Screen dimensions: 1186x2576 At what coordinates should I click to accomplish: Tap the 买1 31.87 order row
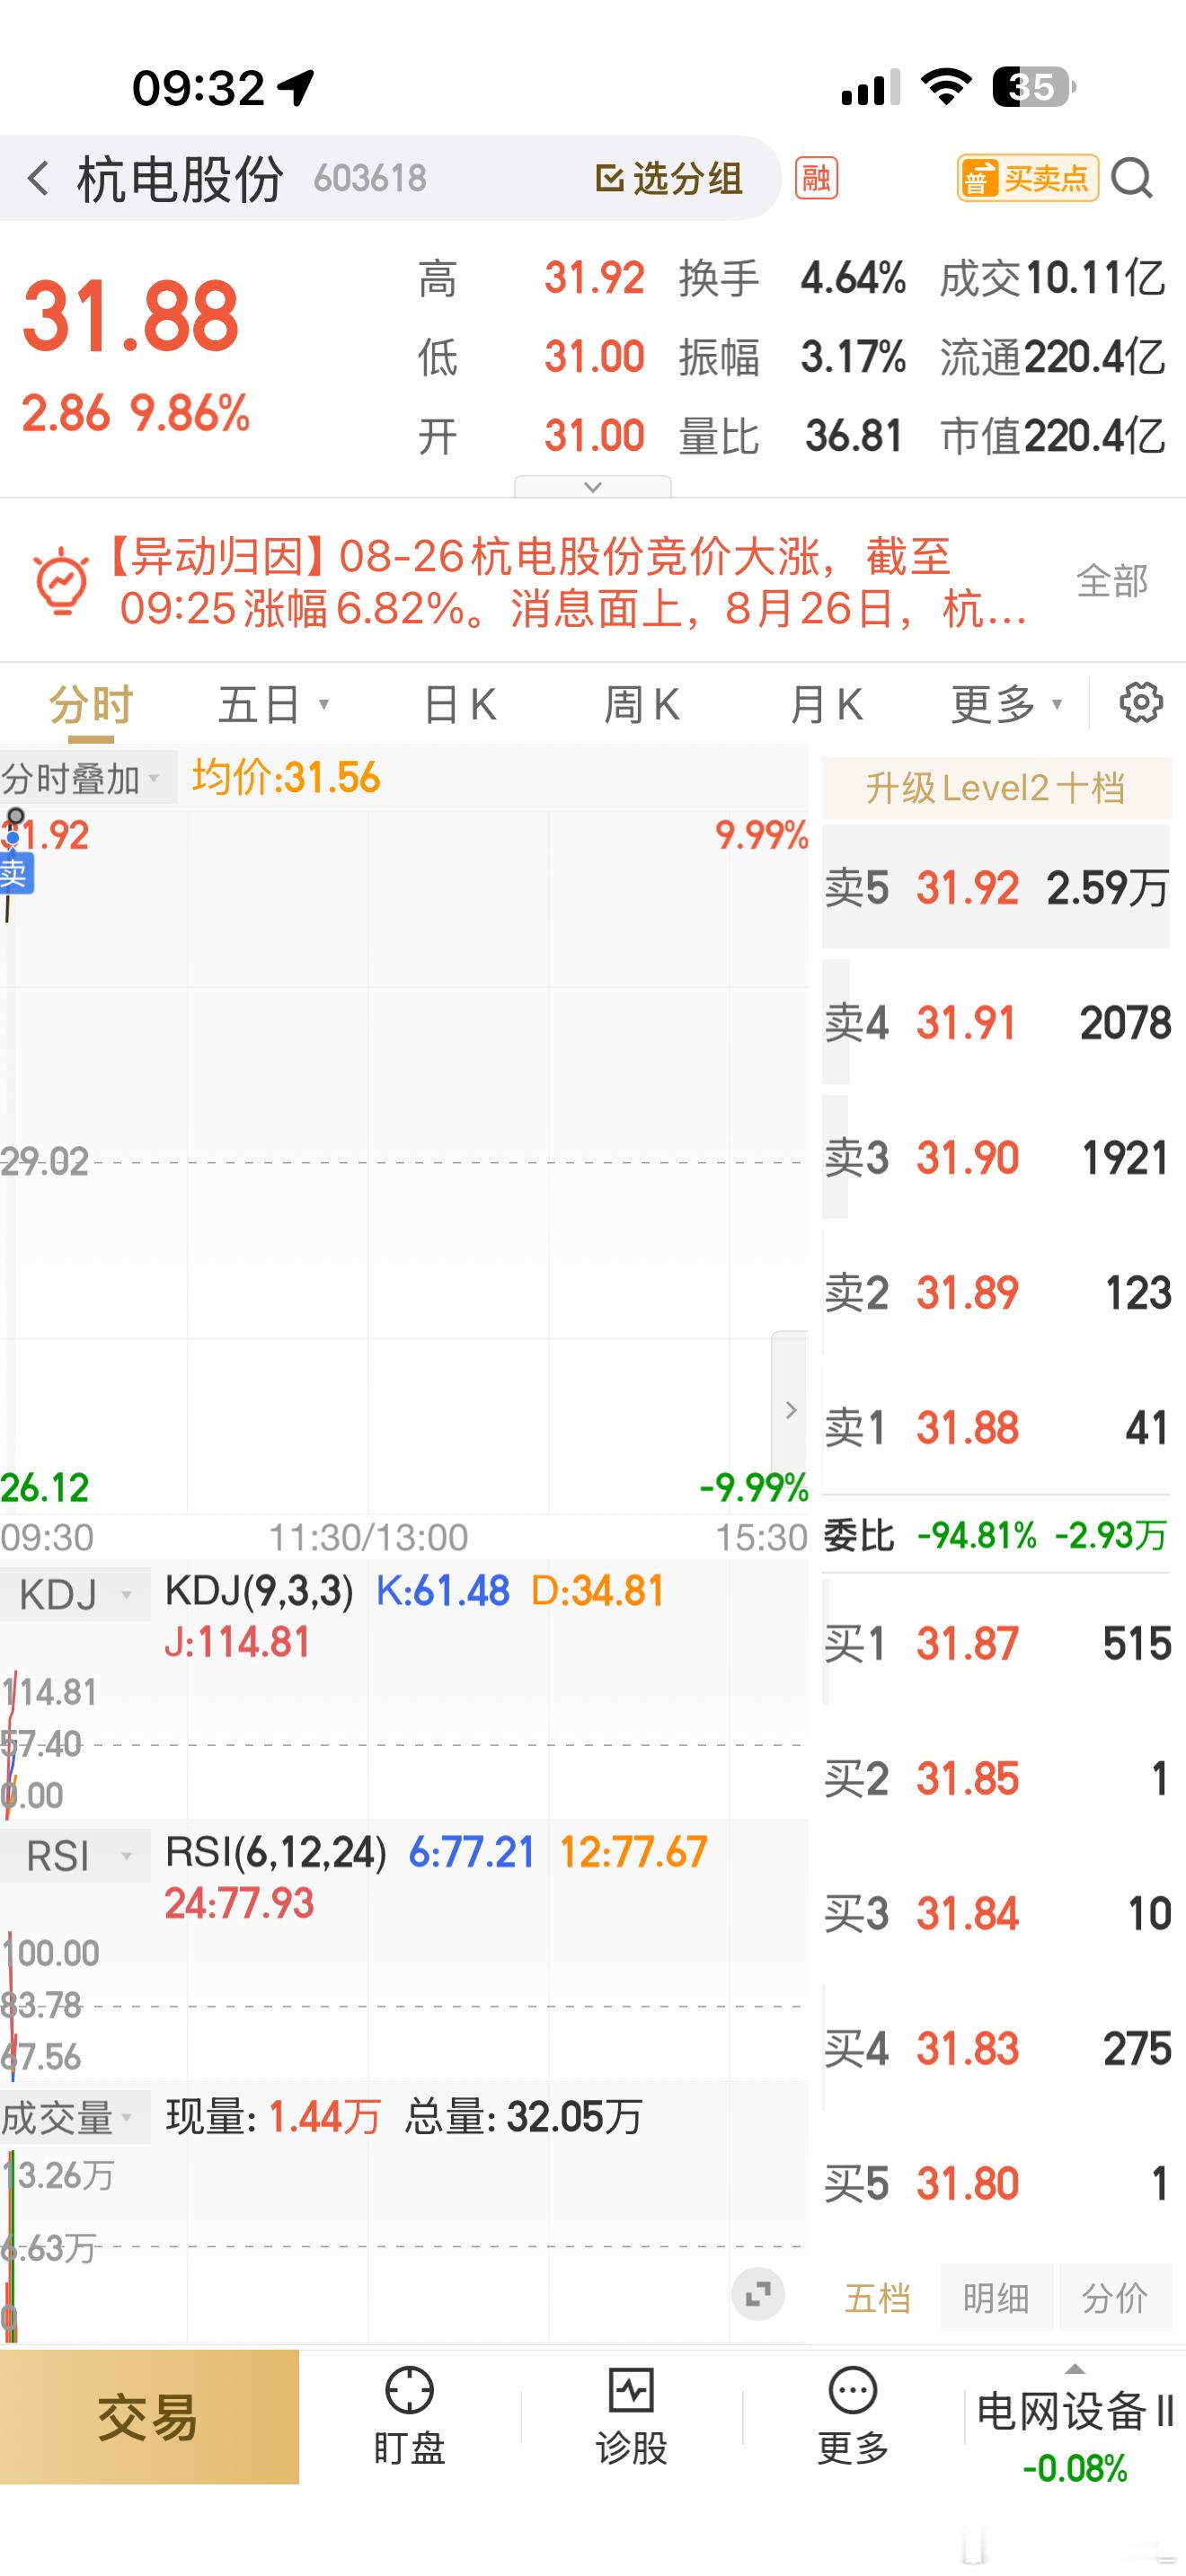coord(996,1643)
